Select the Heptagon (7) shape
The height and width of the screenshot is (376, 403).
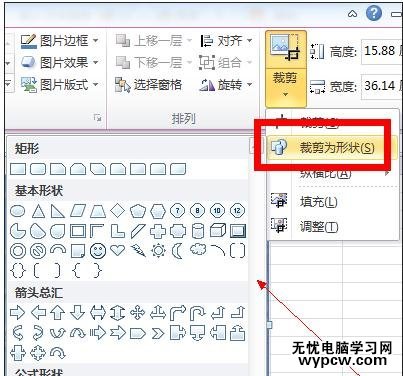coord(177,211)
